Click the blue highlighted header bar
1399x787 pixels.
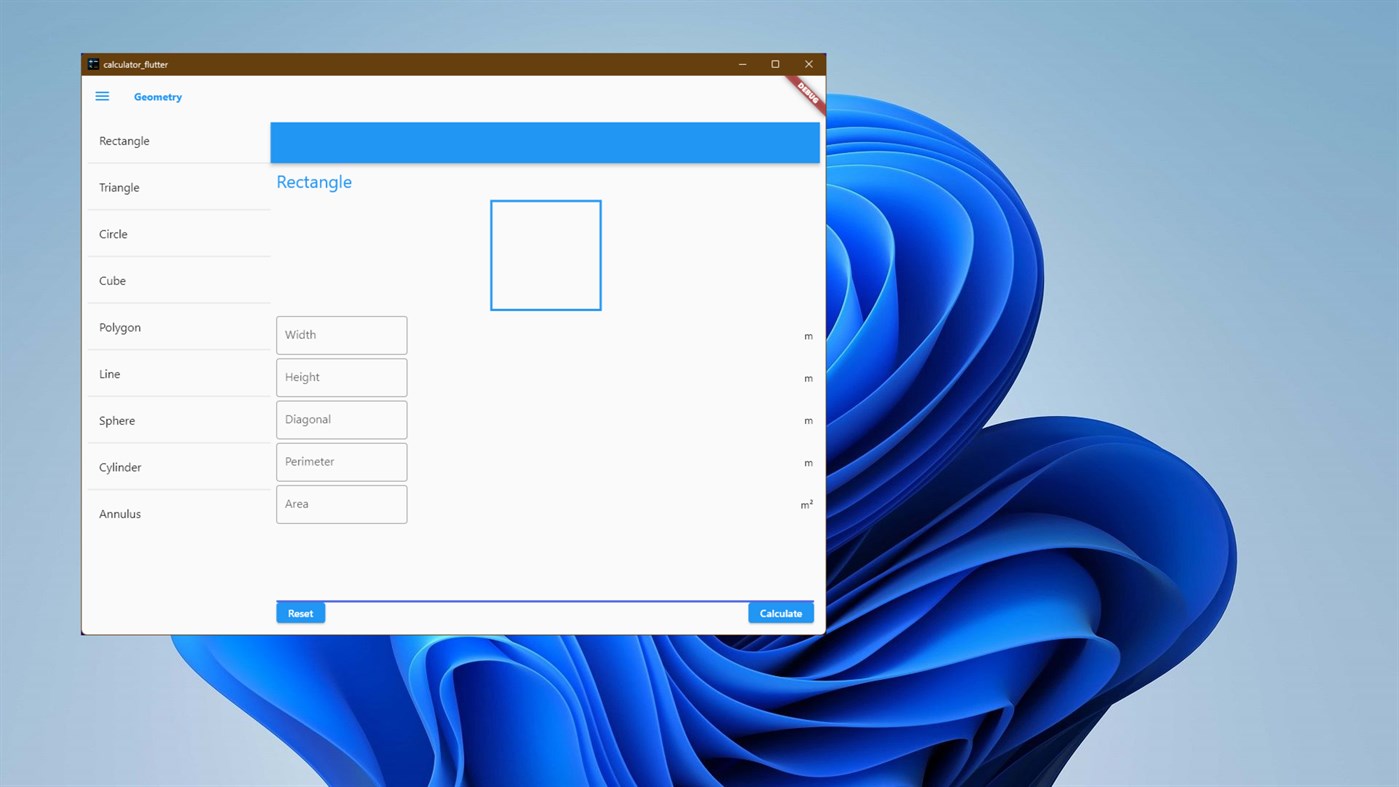coord(545,142)
